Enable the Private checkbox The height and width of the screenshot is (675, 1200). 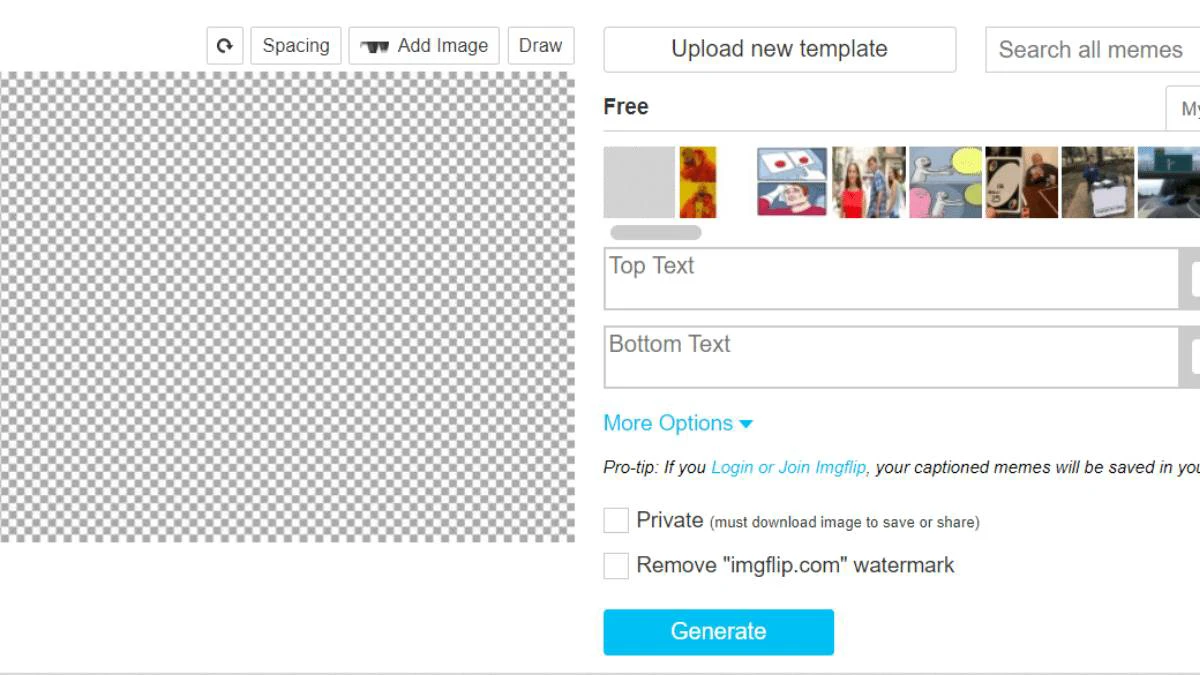616,520
